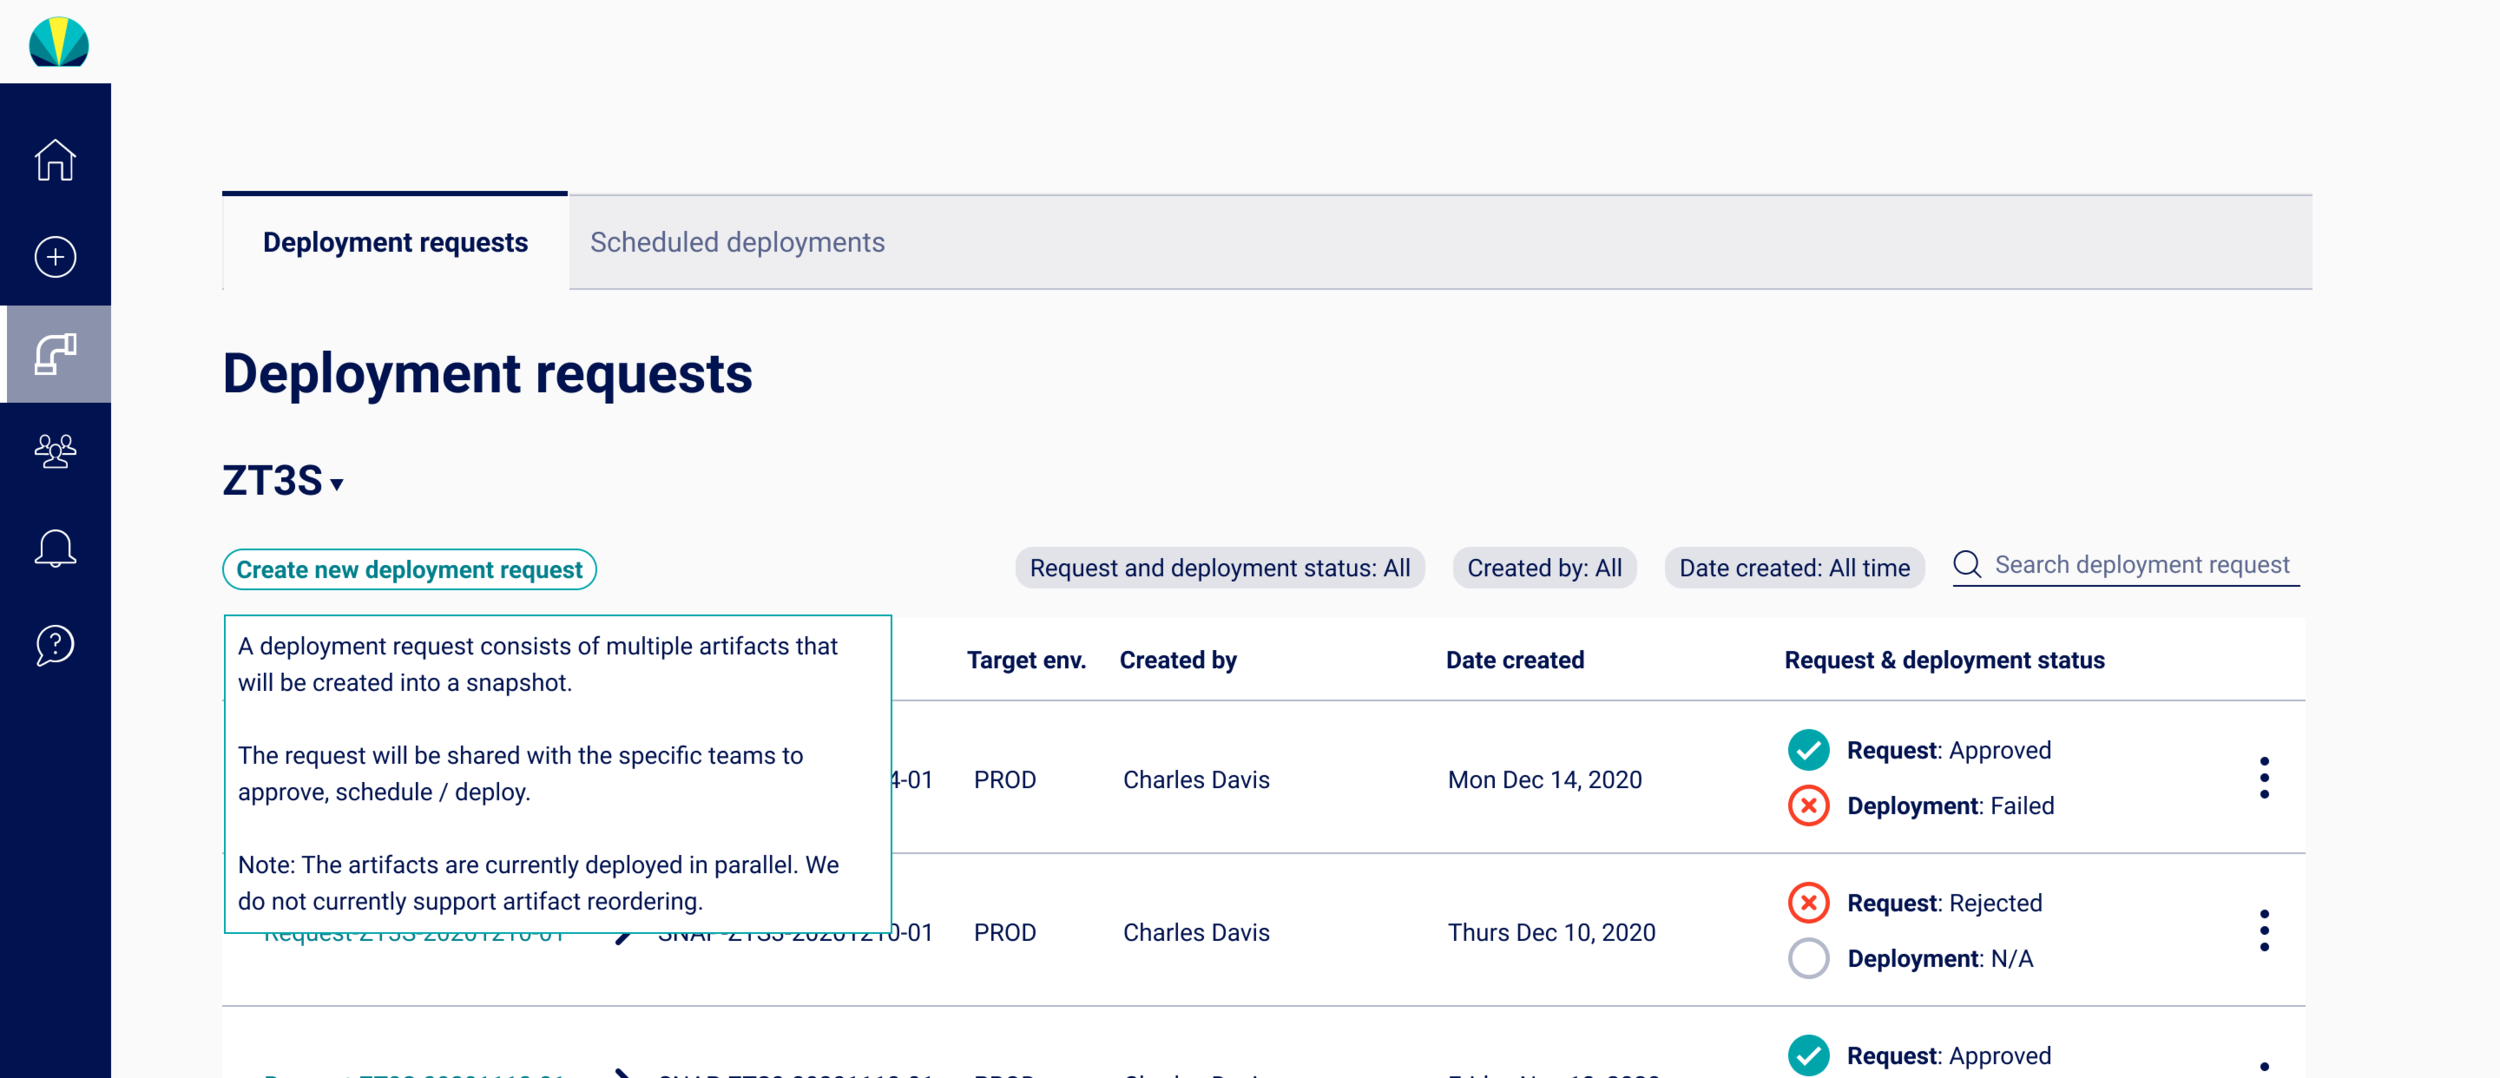
Task: Click red Rejected request status icon
Action: 1808,902
